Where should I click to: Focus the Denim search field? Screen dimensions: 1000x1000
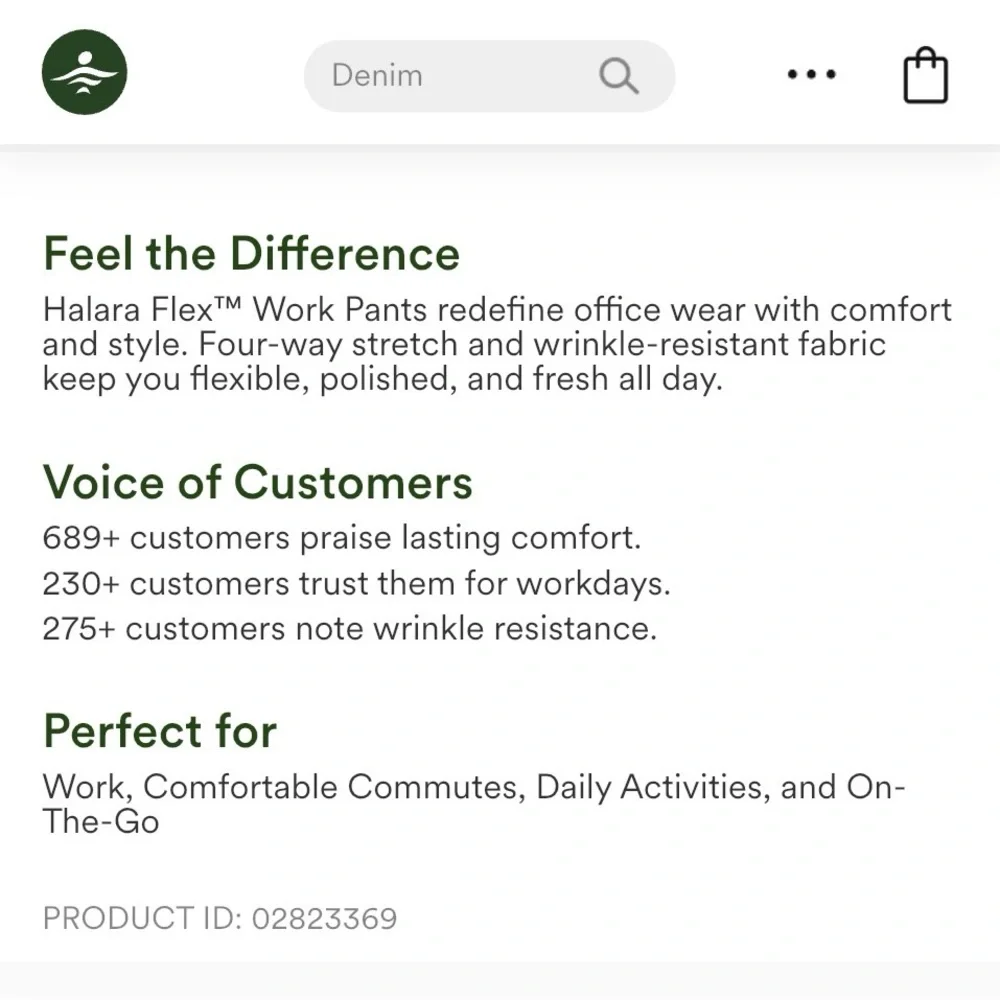point(460,76)
